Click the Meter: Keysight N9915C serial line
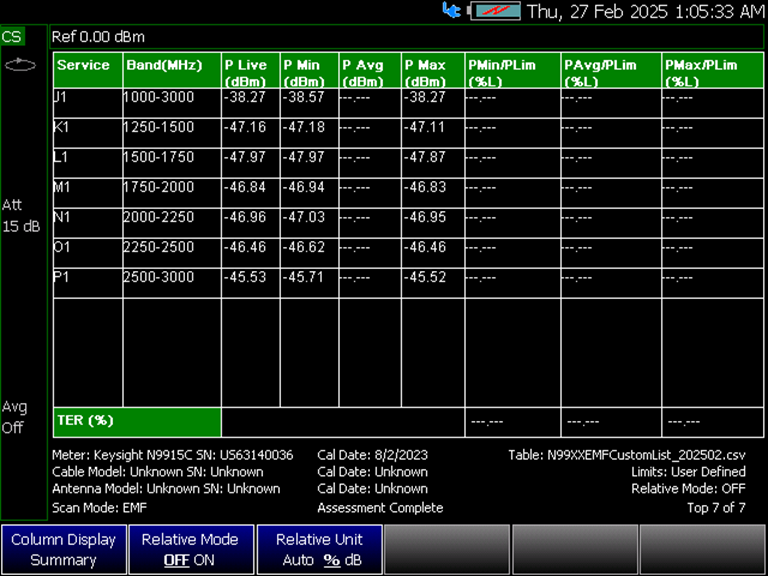This screenshot has width=768, height=576. [x=172, y=455]
